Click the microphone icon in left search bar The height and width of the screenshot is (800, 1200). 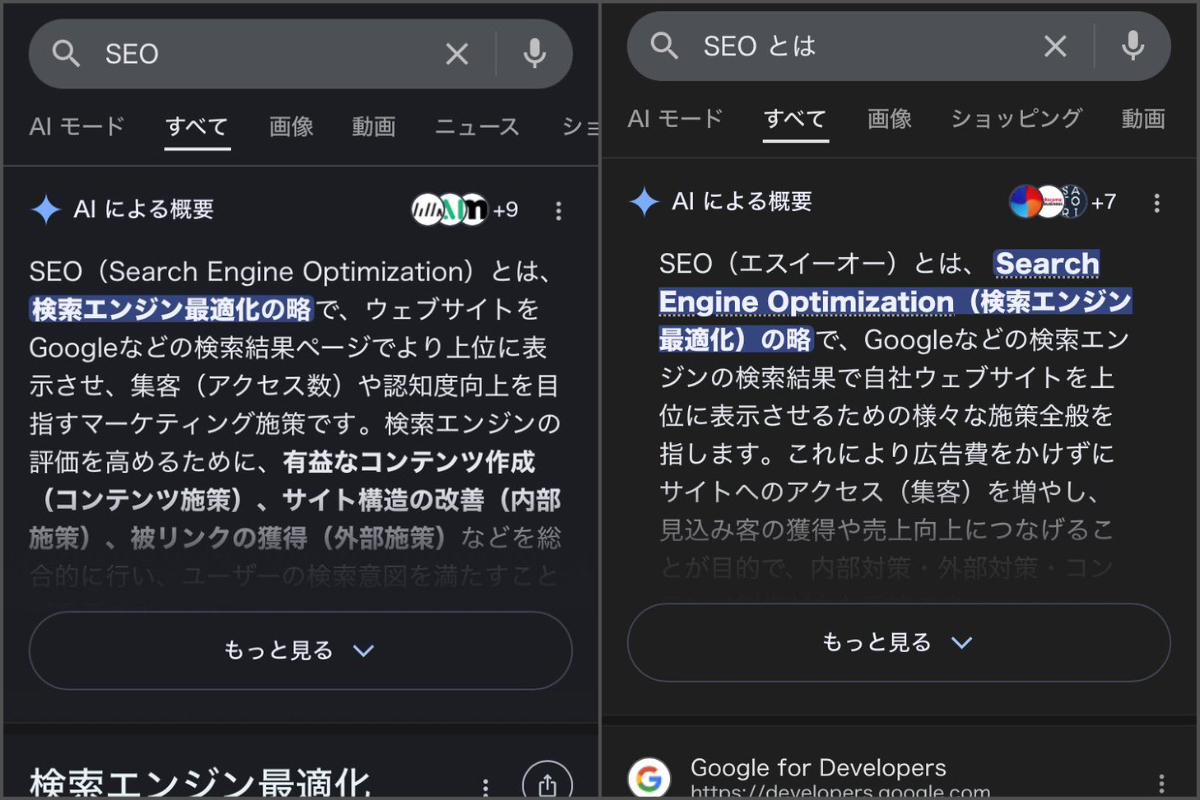coord(535,54)
